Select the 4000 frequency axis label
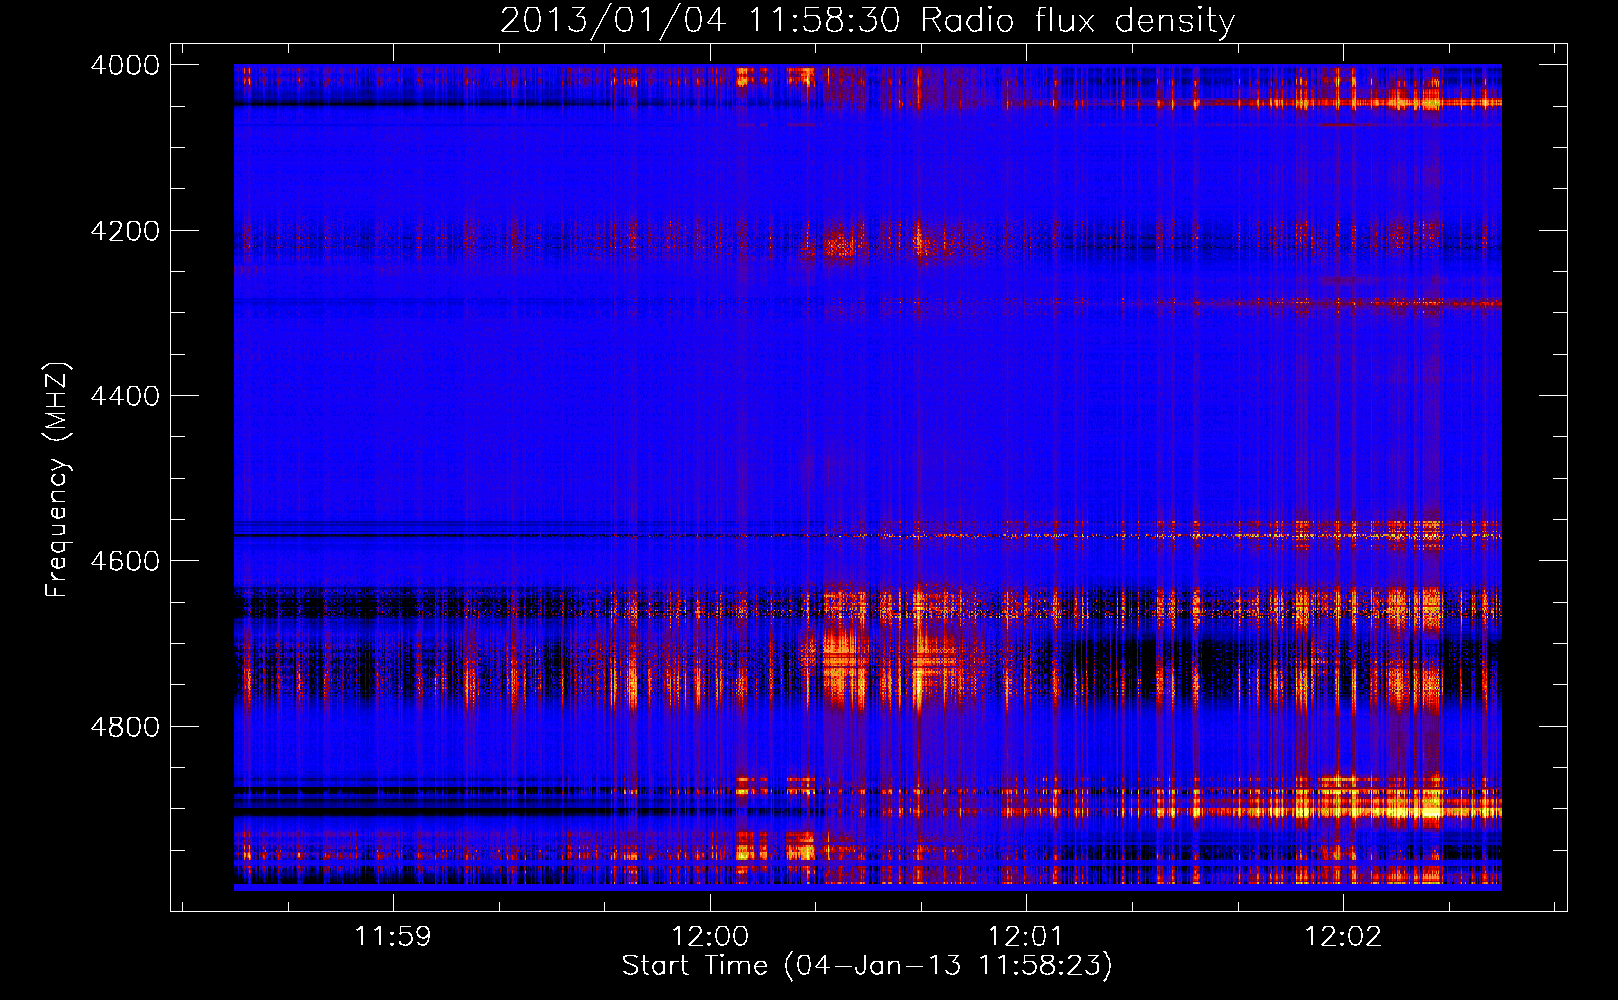Image resolution: width=1618 pixels, height=1000 pixels. [125, 65]
